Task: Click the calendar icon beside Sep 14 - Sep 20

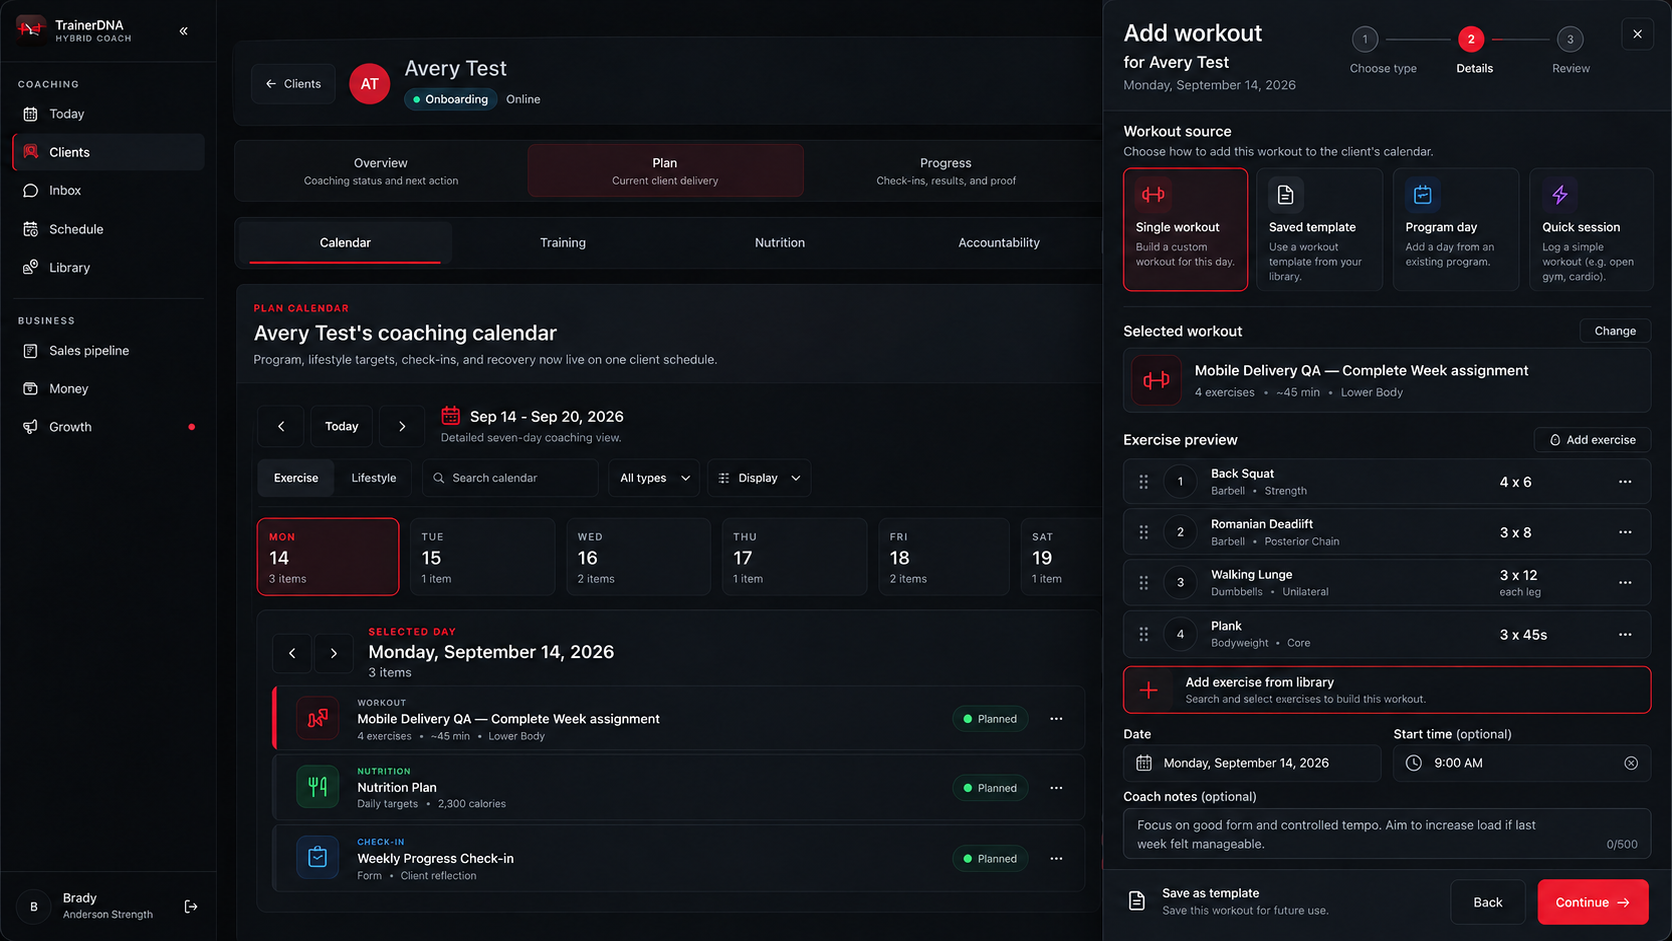Action: (x=451, y=415)
